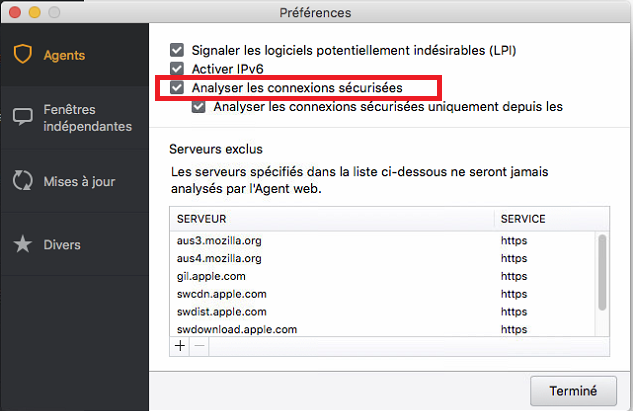Viewport: 633px width, 411px height.
Task: Click the Fenêtres indépendantes speech bubble icon
Action: [22, 118]
